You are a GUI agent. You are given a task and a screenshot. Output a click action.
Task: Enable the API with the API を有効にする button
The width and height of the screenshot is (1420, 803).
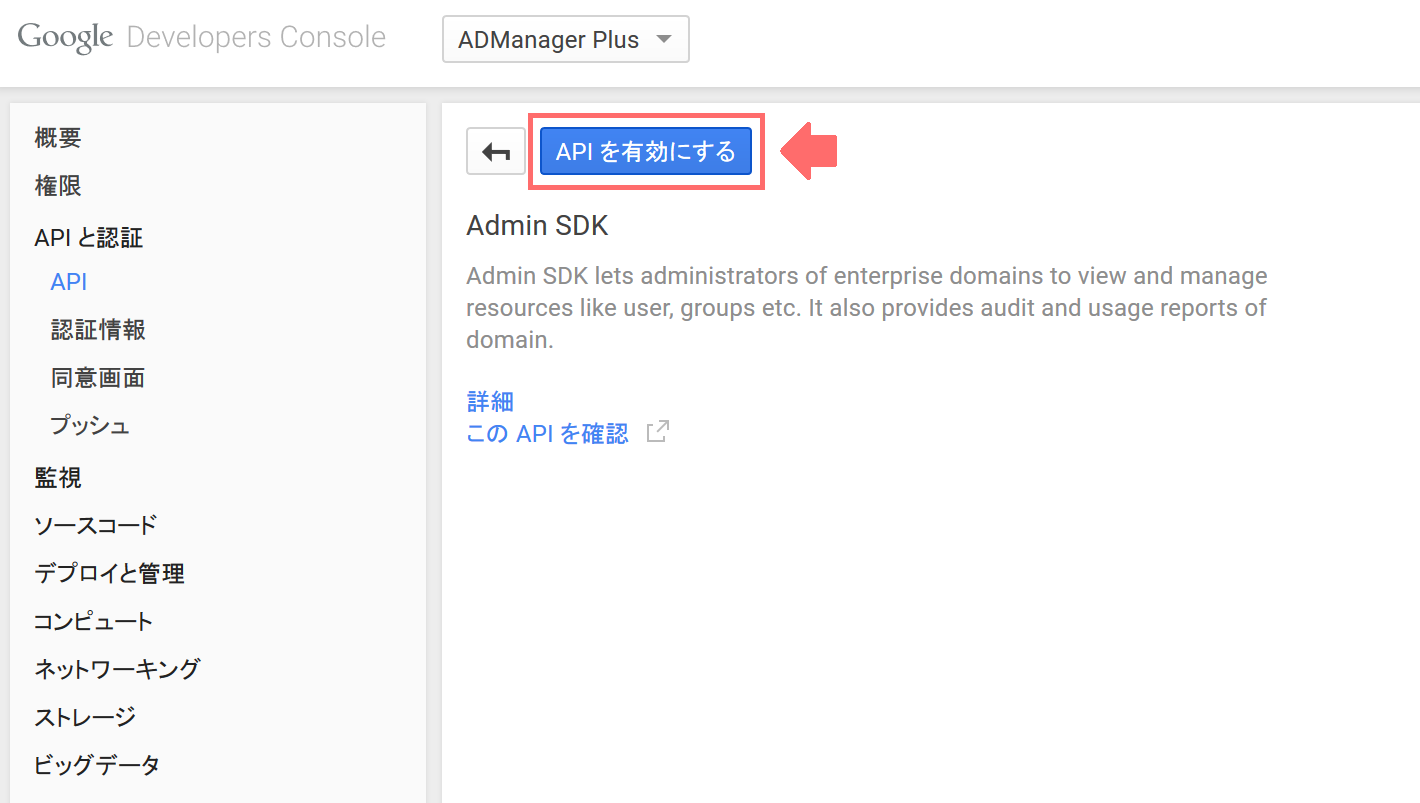(x=645, y=150)
